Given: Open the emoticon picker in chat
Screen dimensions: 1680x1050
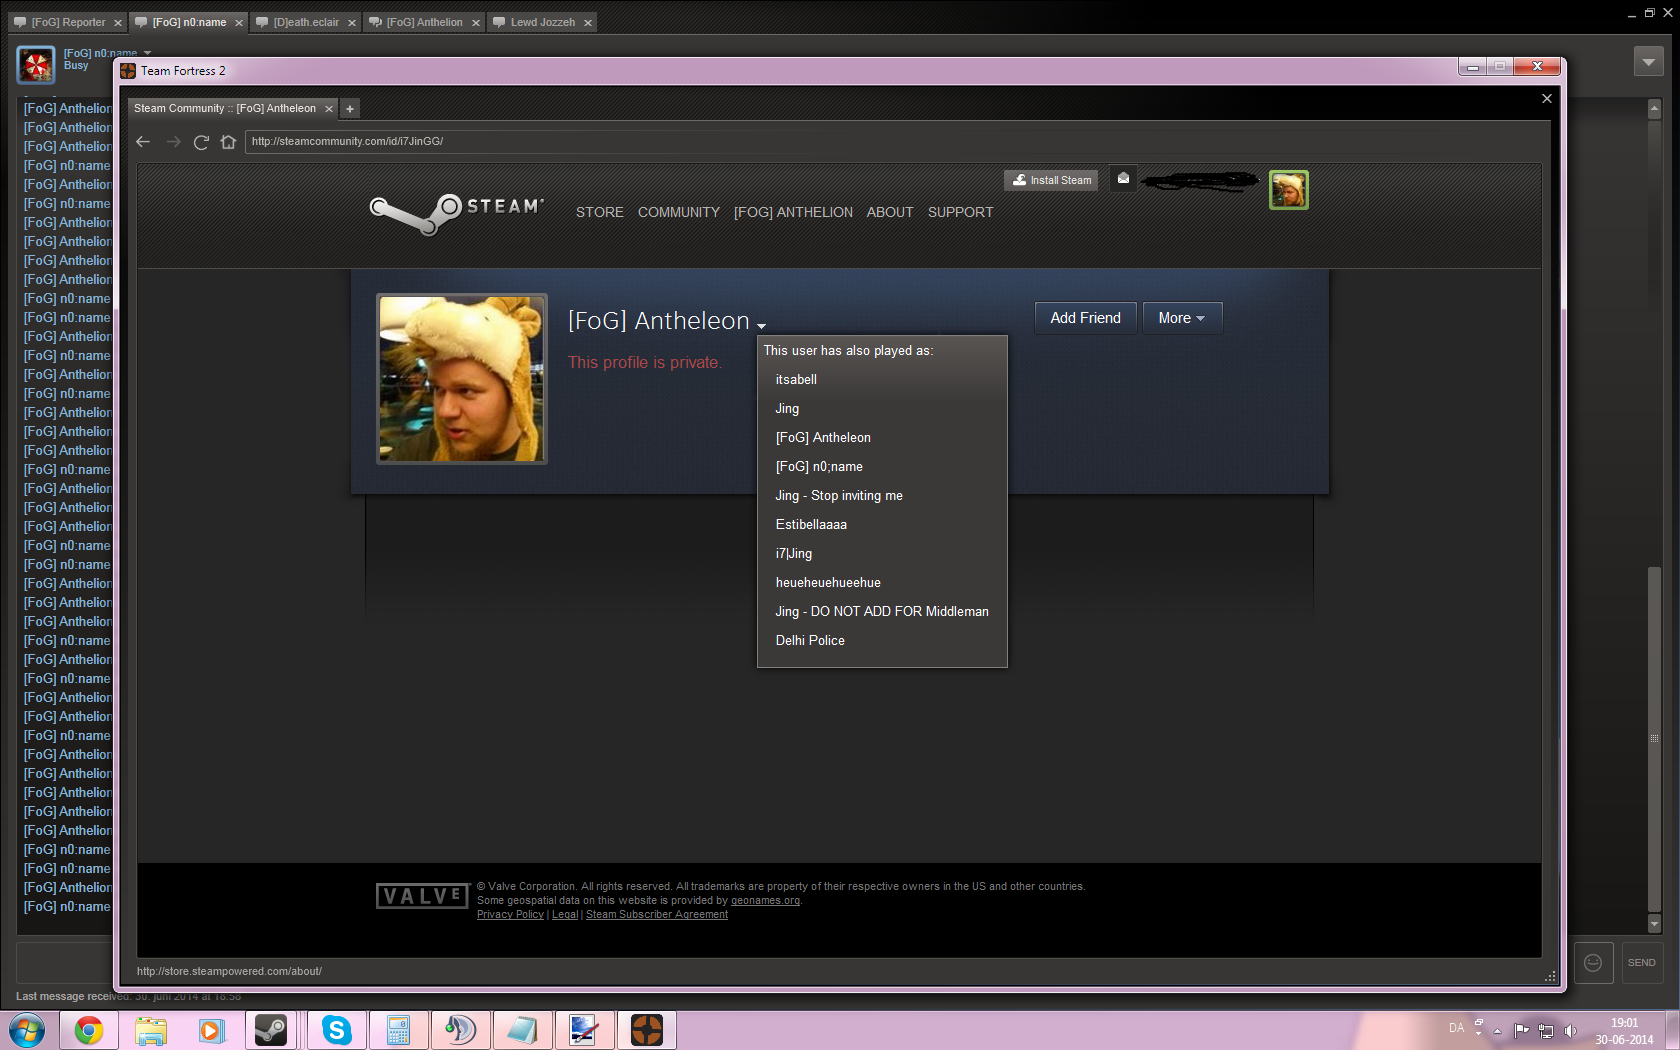Looking at the screenshot, I should 1593,962.
